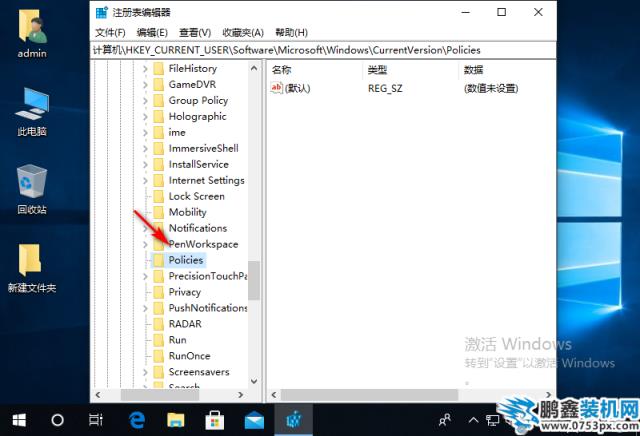The height and width of the screenshot is (436, 640).
Task: Click the FileHistory folder icon
Action: [x=159, y=69]
